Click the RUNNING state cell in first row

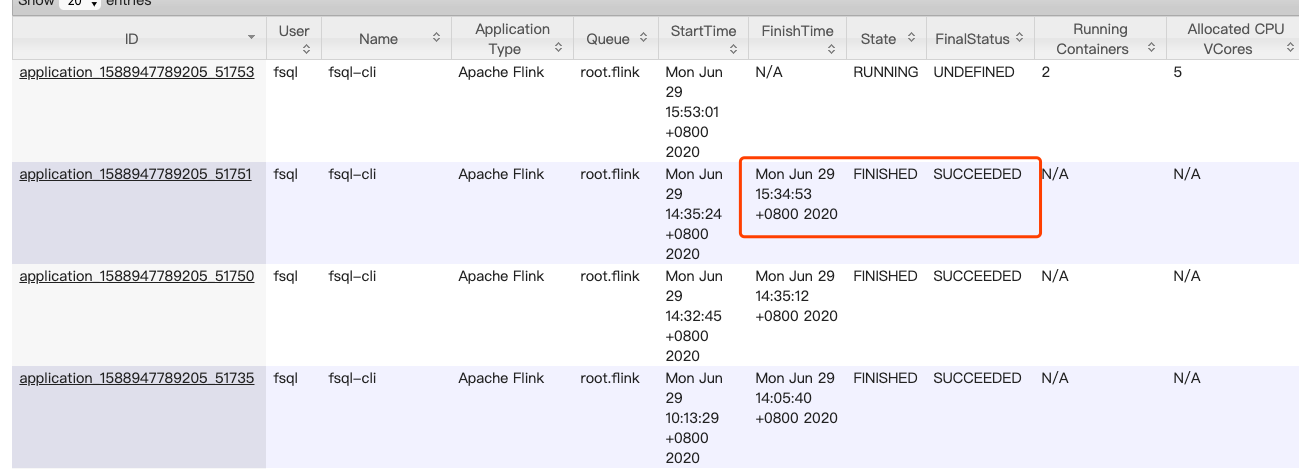[x=885, y=72]
